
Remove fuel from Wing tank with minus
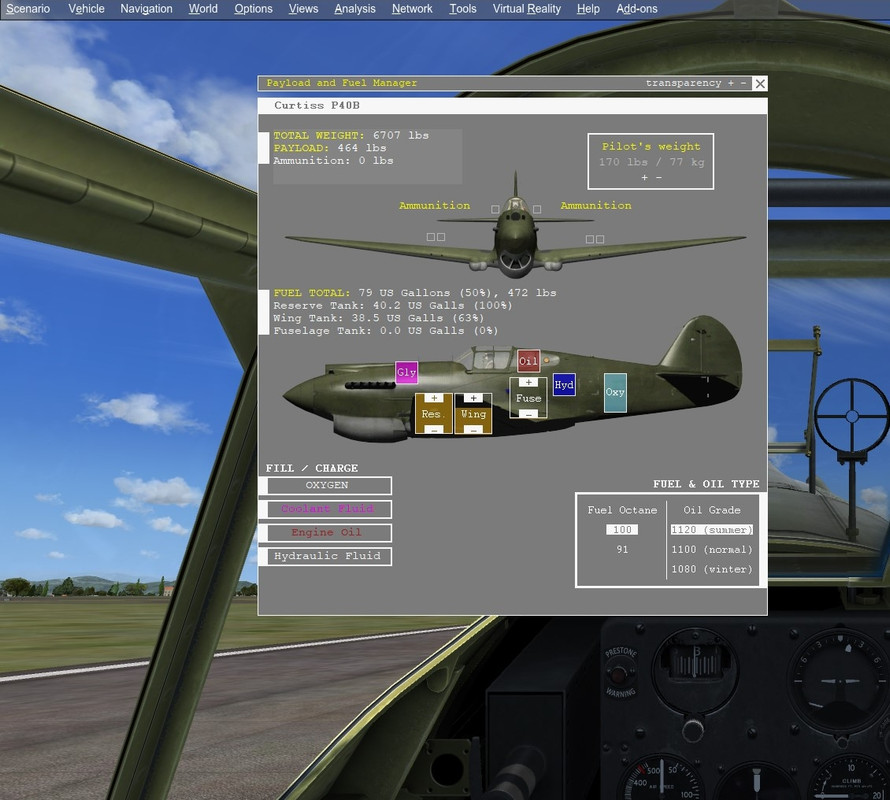(473, 430)
